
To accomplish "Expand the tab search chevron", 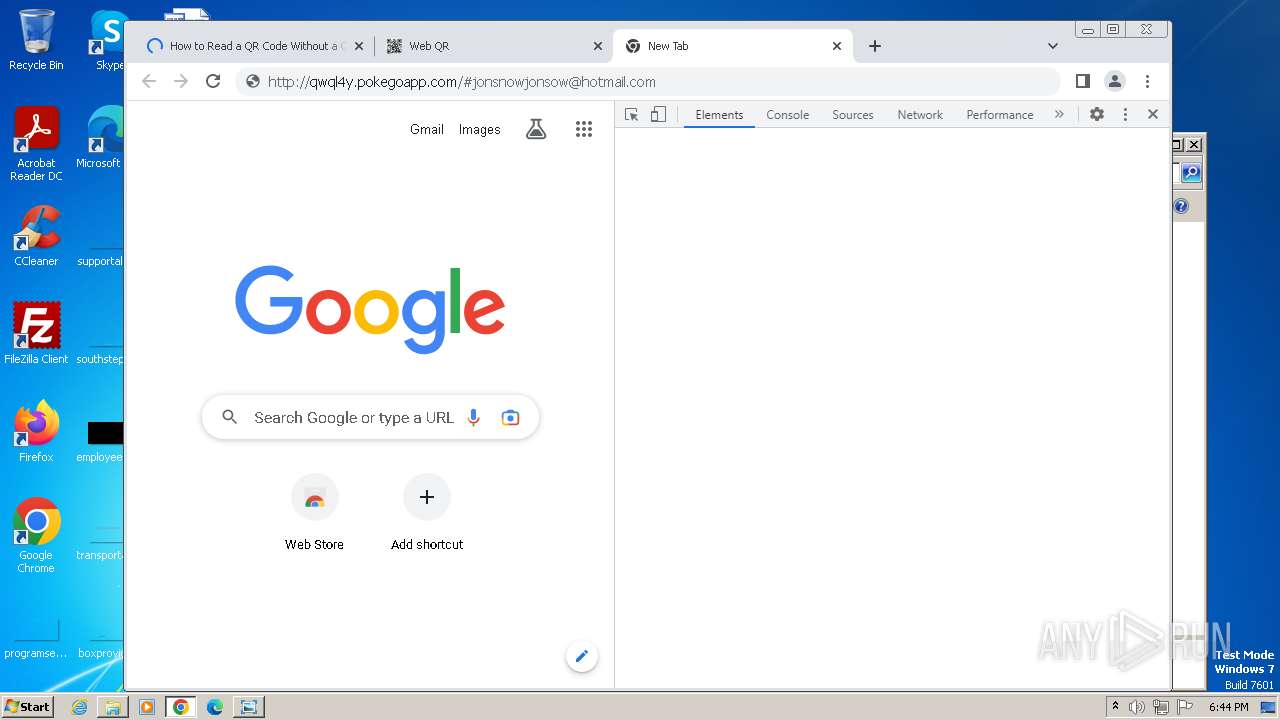I will 1052,46.
